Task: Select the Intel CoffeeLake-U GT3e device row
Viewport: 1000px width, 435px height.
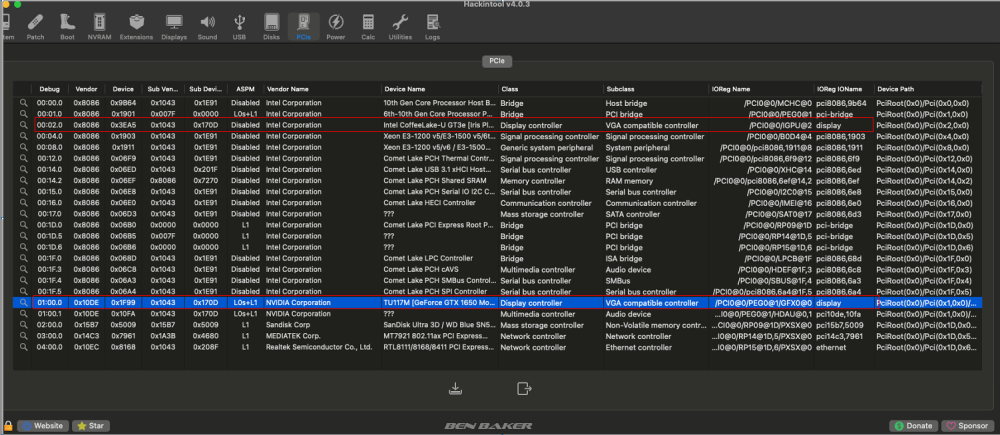Action: pos(497,125)
